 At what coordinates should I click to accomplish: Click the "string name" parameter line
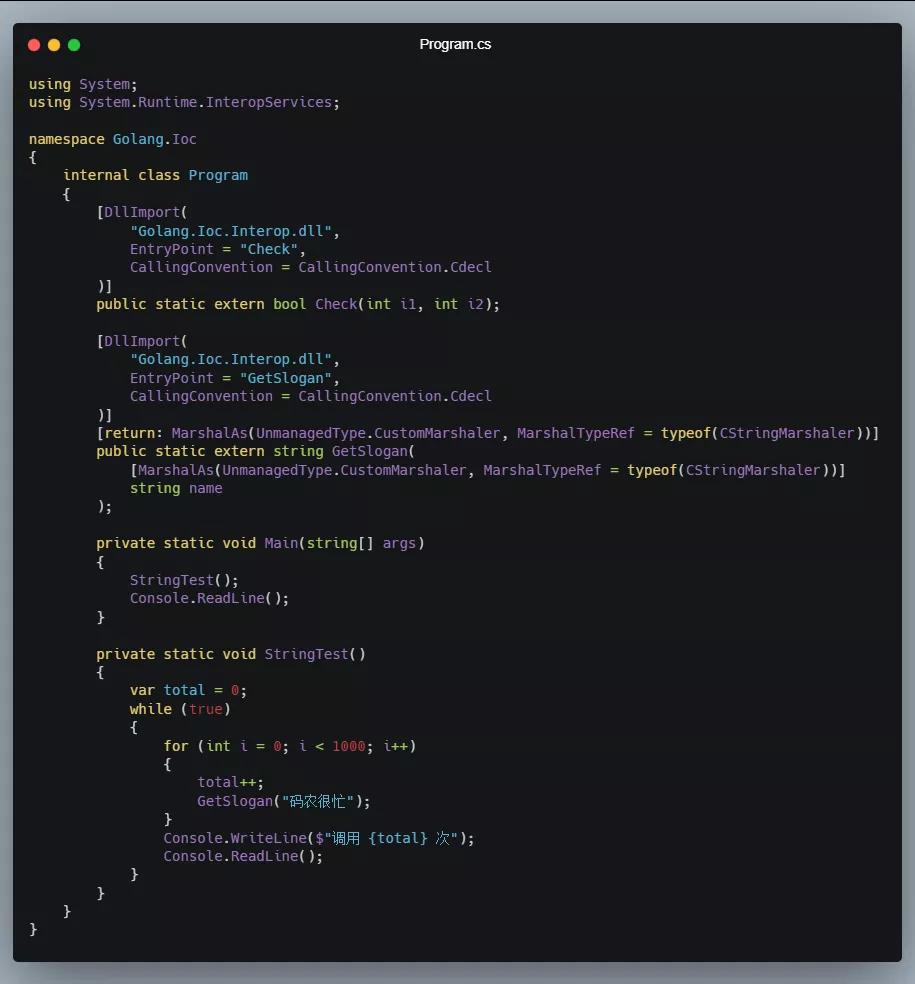click(x=176, y=488)
